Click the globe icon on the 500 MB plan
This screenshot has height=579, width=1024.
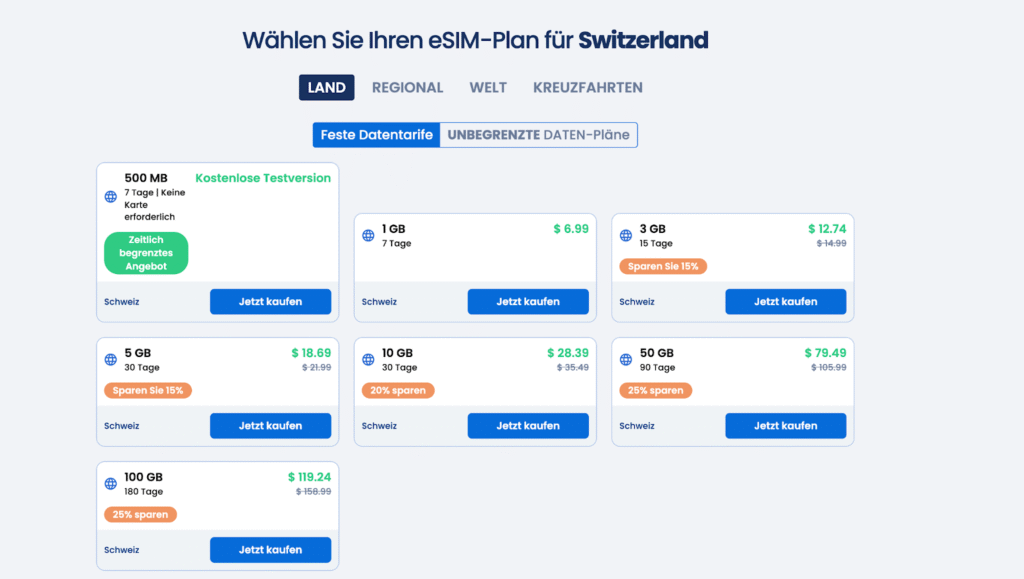tap(110, 197)
